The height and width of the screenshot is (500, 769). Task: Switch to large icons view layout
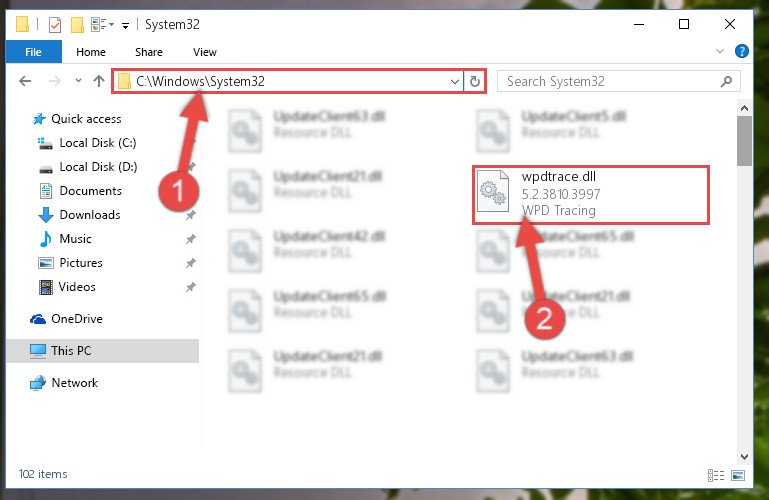[x=738, y=475]
